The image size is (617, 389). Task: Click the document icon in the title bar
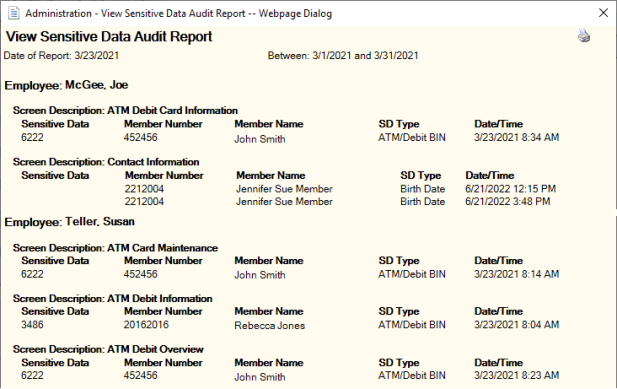14,13
